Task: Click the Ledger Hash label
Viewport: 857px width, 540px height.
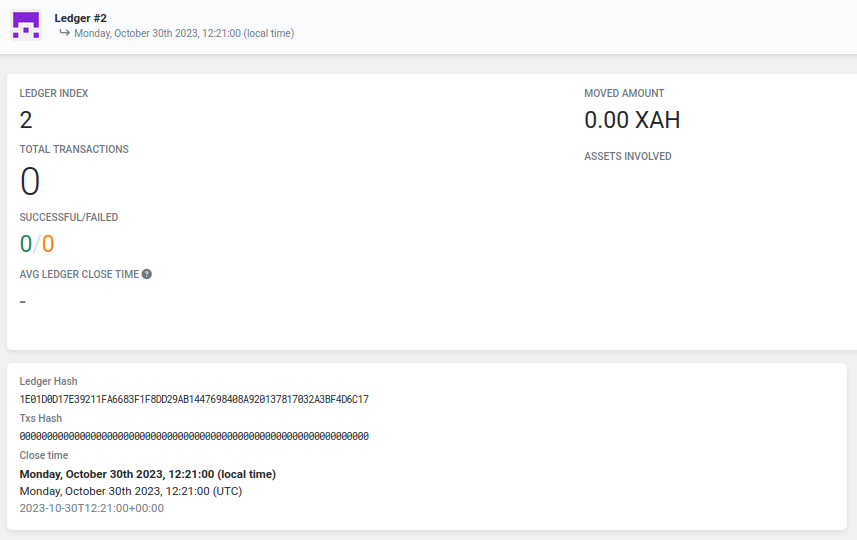Action: 49,381
